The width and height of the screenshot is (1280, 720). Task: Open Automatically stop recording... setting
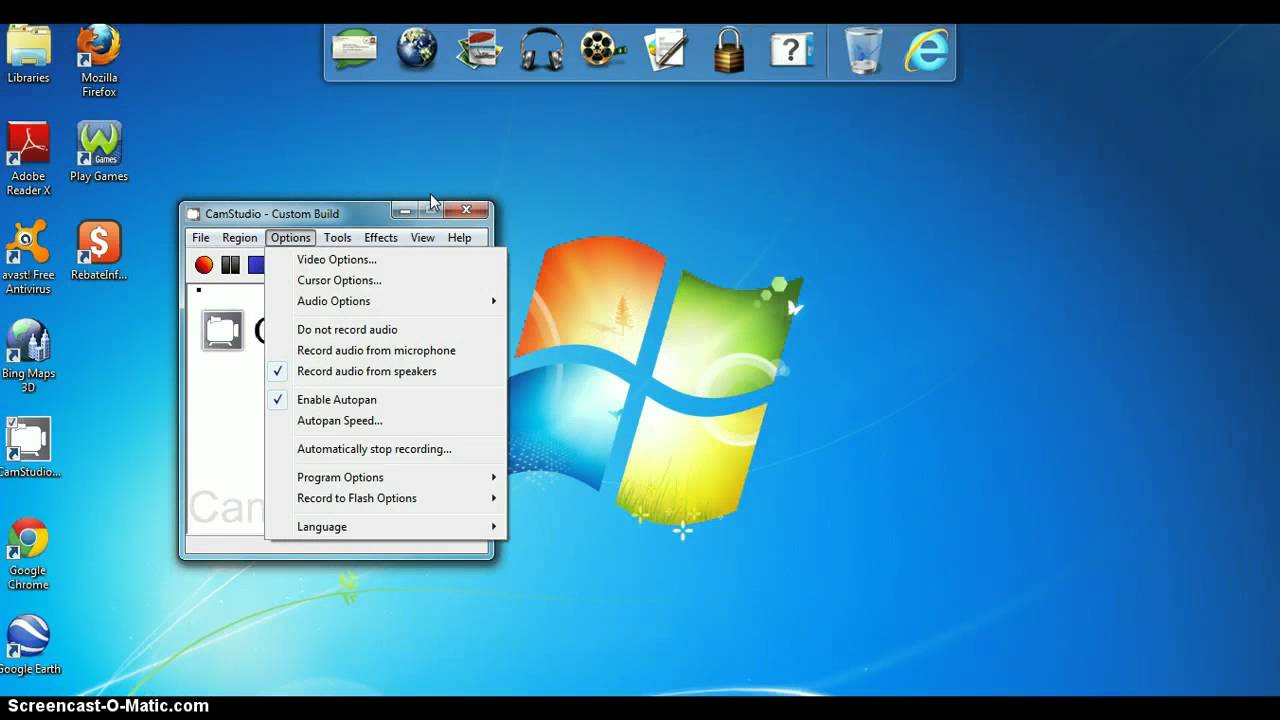point(386,449)
